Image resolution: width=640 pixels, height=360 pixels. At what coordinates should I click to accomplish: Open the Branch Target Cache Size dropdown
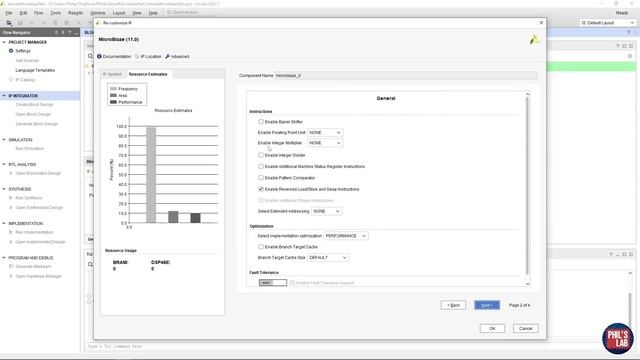click(328, 258)
